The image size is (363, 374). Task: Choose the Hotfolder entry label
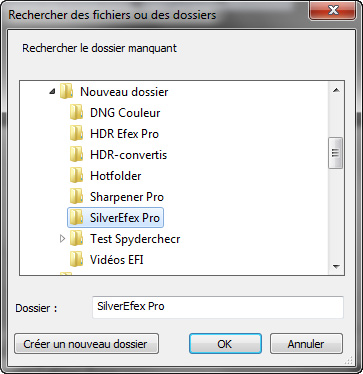116,176
